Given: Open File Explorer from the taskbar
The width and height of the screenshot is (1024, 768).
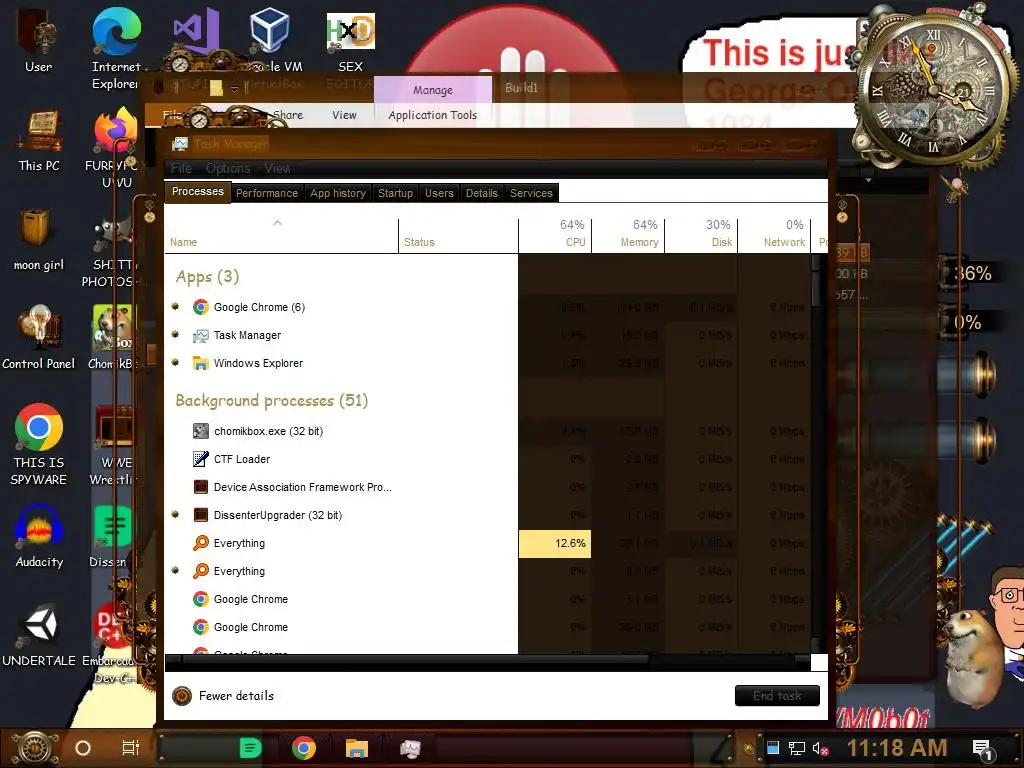Looking at the screenshot, I should coord(357,748).
